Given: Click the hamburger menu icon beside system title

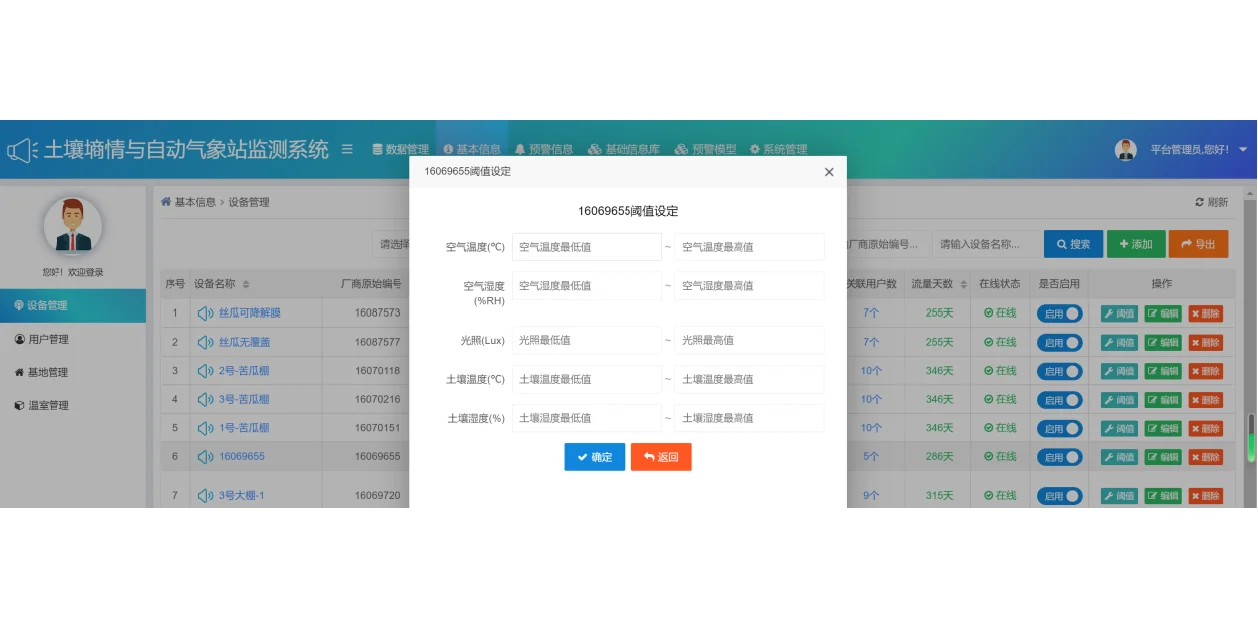Looking at the screenshot, I should [x=346, y=148].
